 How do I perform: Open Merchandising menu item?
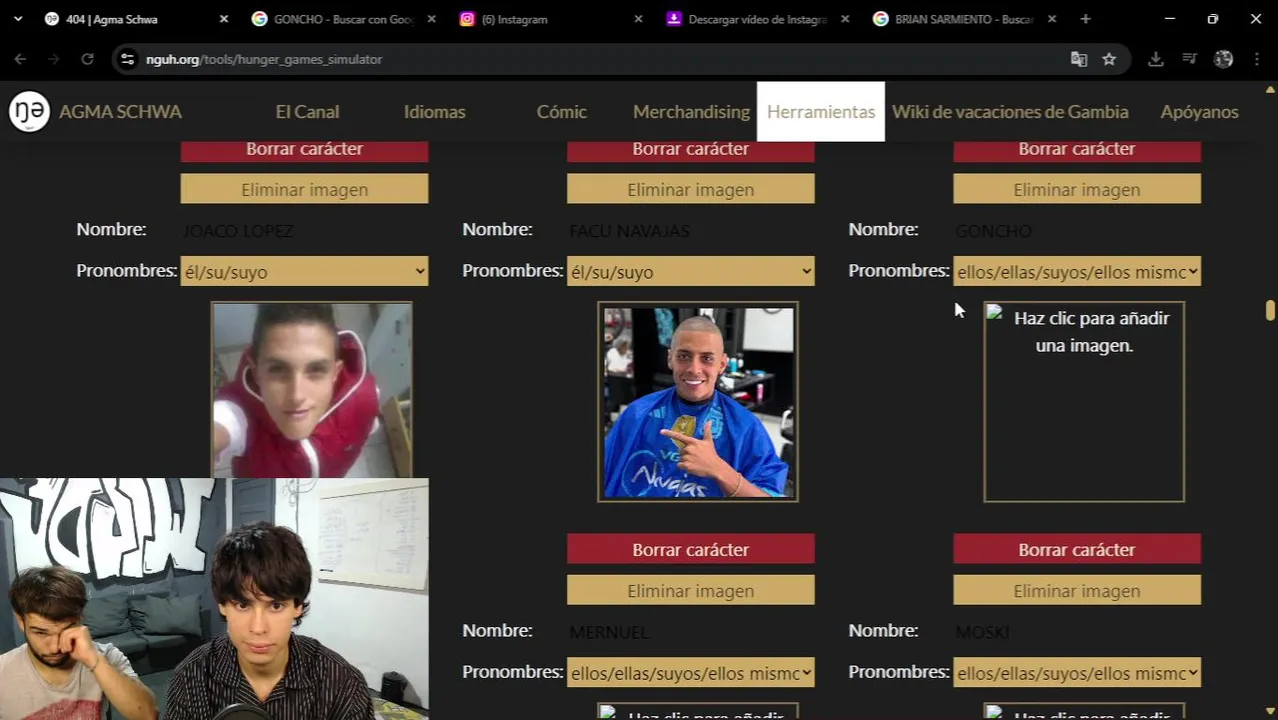click(691, 111)
